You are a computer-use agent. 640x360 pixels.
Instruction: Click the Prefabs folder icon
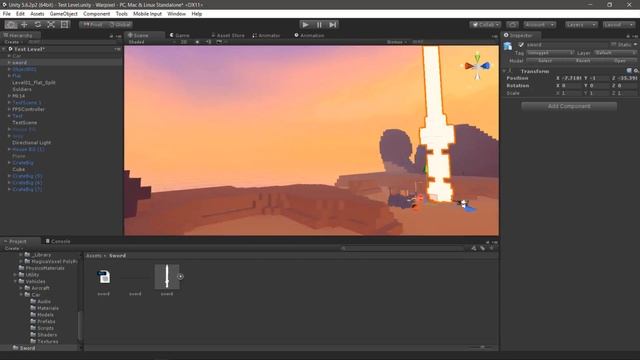click(x=33, y=321)
